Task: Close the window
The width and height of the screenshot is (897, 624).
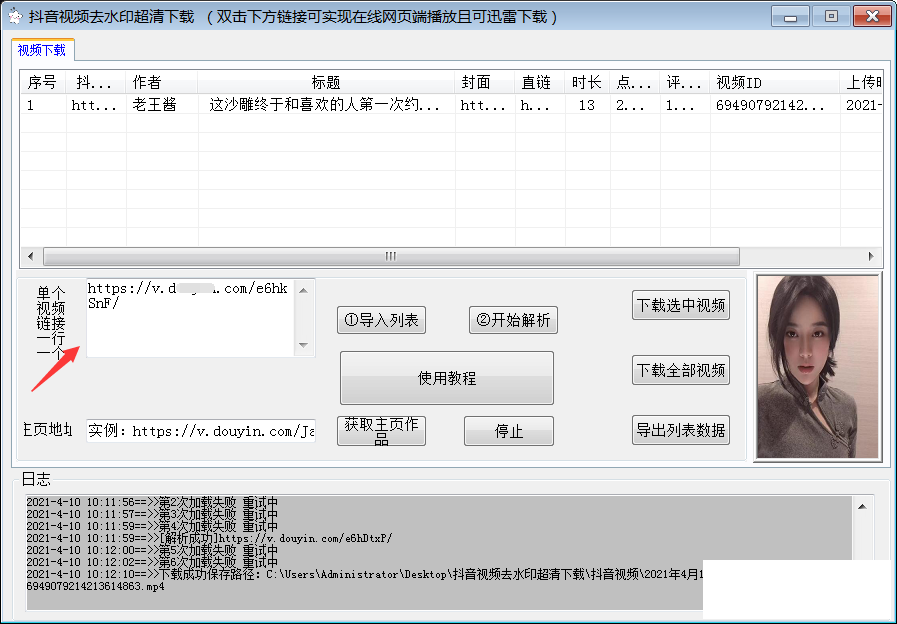Action: [x=872, y=17]
